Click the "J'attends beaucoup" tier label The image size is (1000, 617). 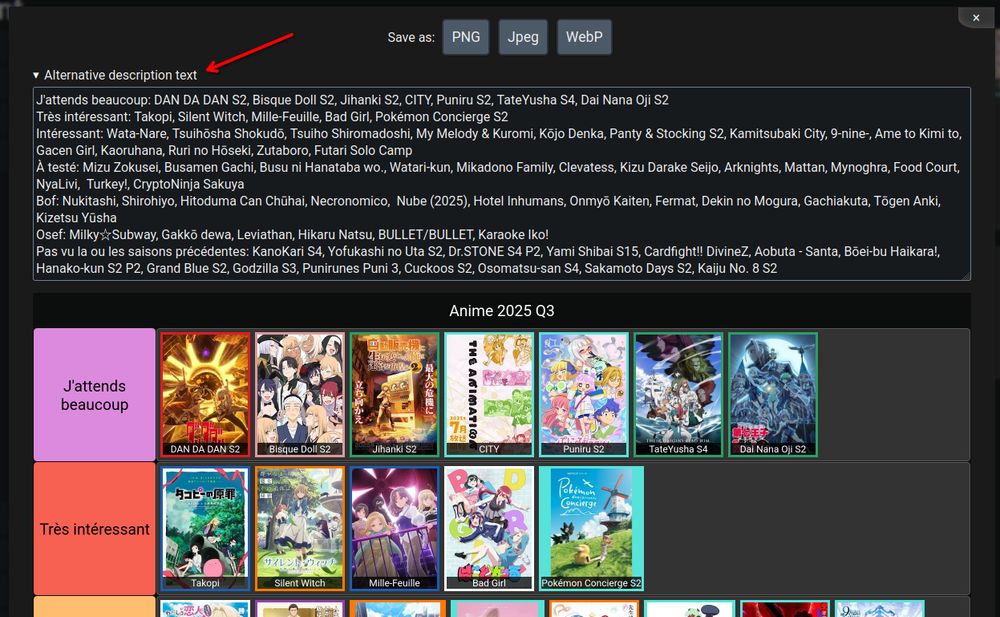(94, 395)
